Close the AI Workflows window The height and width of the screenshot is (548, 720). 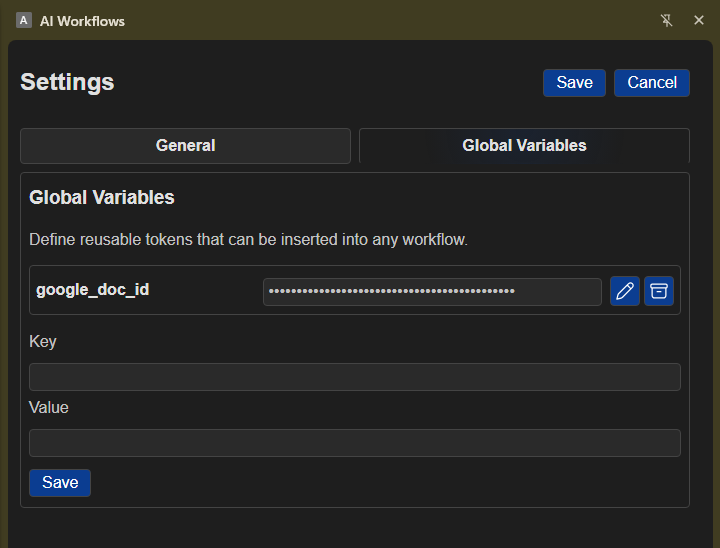click(698, 20)
